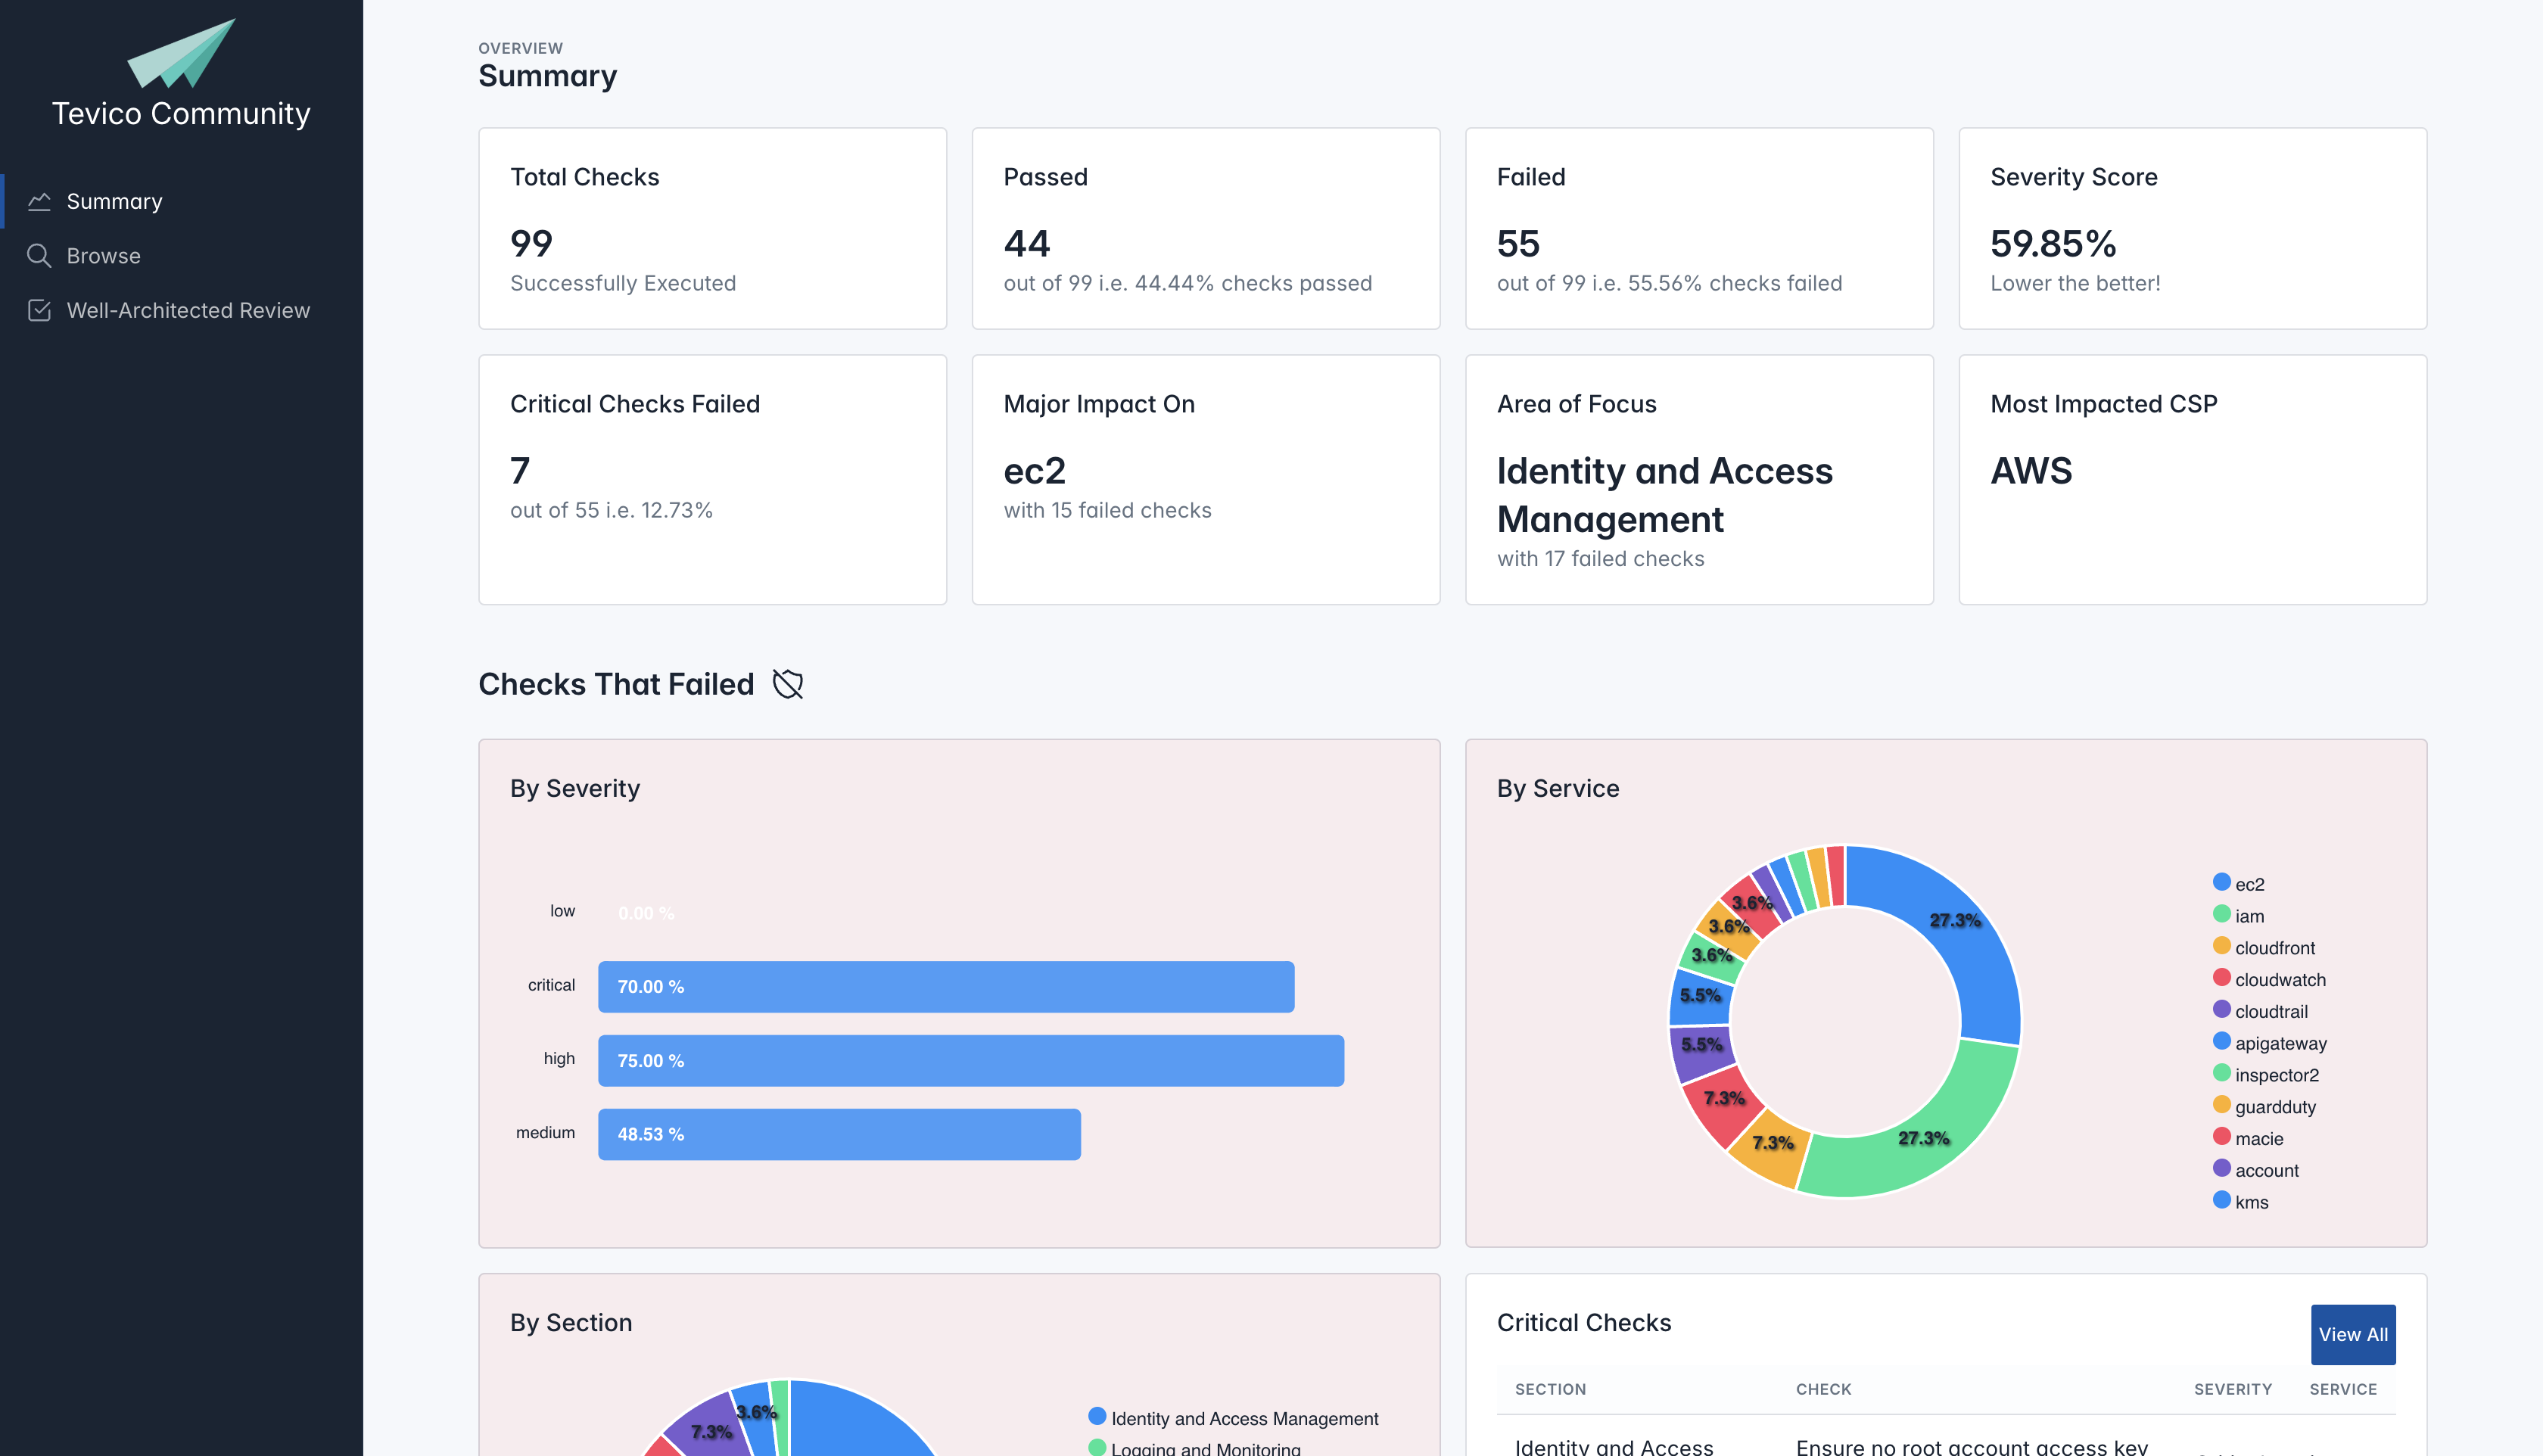
Task: Click the high severity 75.00 % bar
Action: click(970, 1061)
